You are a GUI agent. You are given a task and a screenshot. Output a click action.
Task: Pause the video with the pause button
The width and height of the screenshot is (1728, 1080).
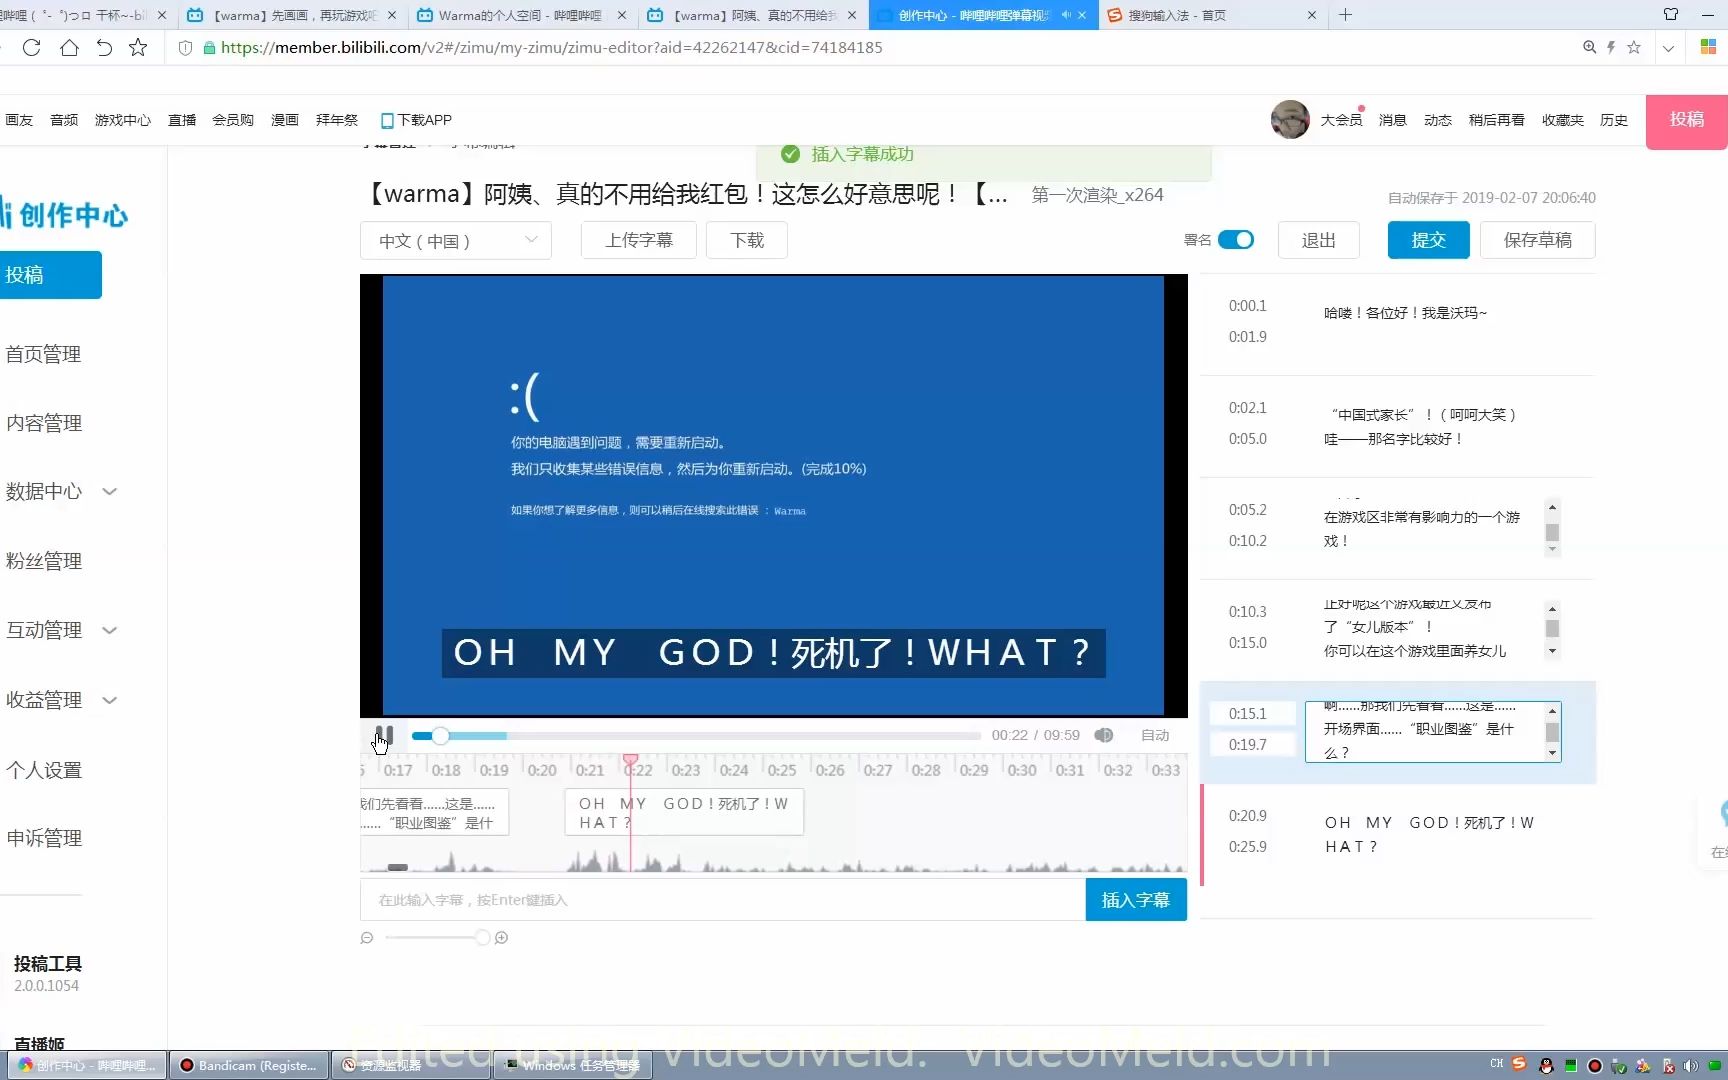point(384,735)
